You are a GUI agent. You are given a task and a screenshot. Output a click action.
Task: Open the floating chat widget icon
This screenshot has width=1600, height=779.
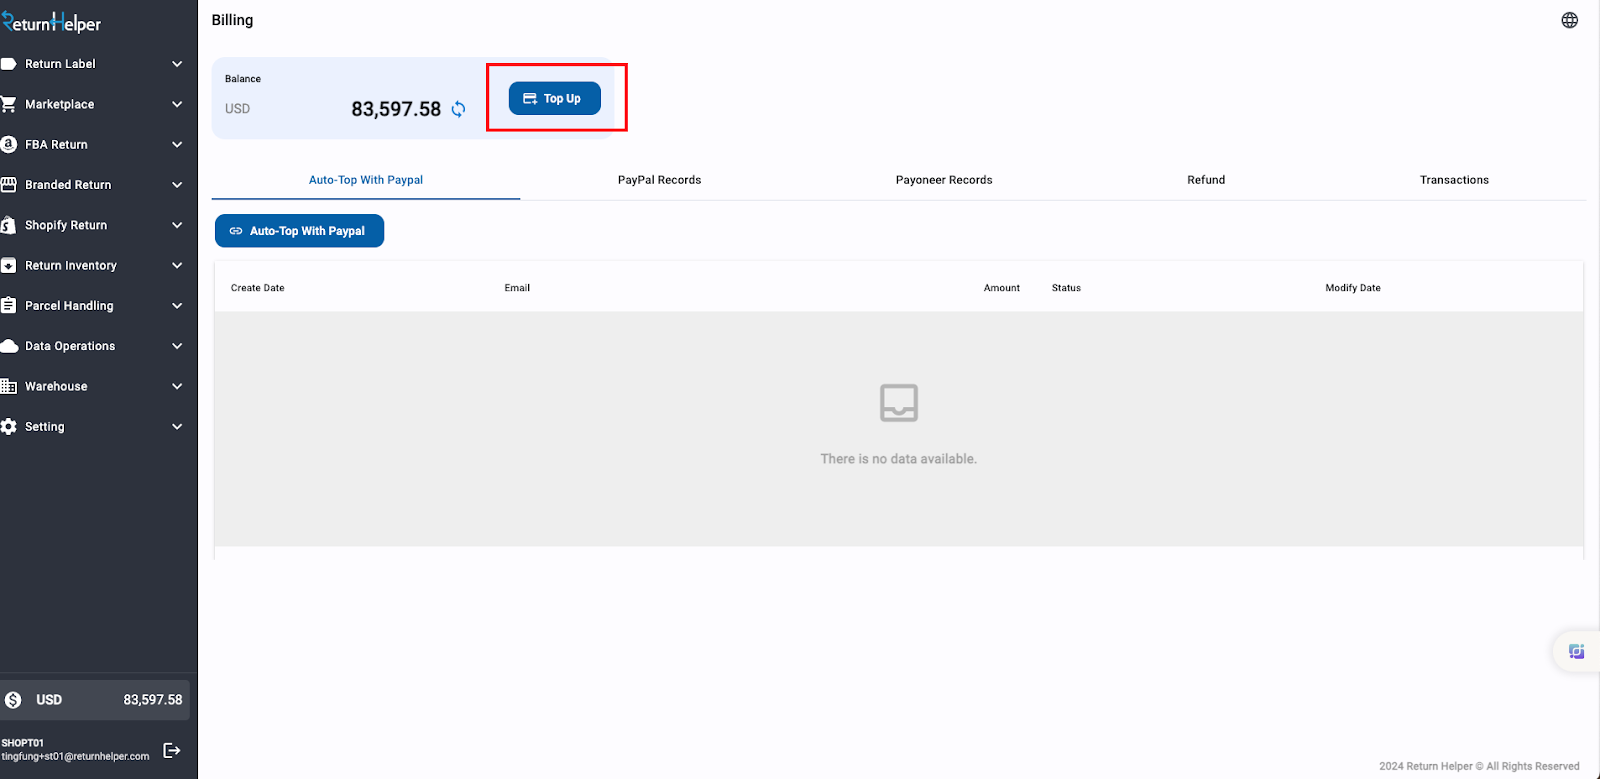point(1576,652)
